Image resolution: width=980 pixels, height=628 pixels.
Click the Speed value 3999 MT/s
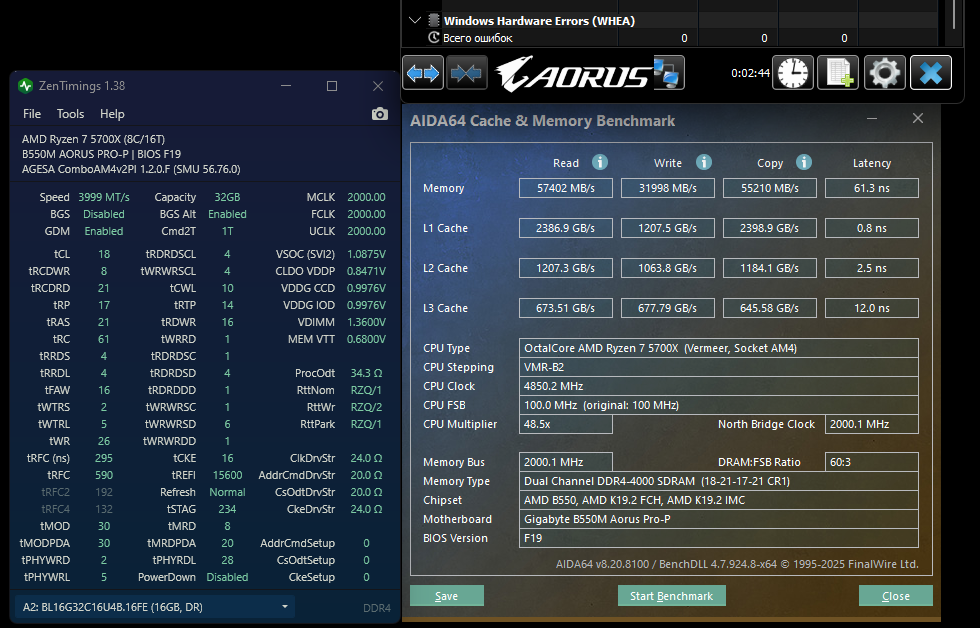[x=104, y=197]
